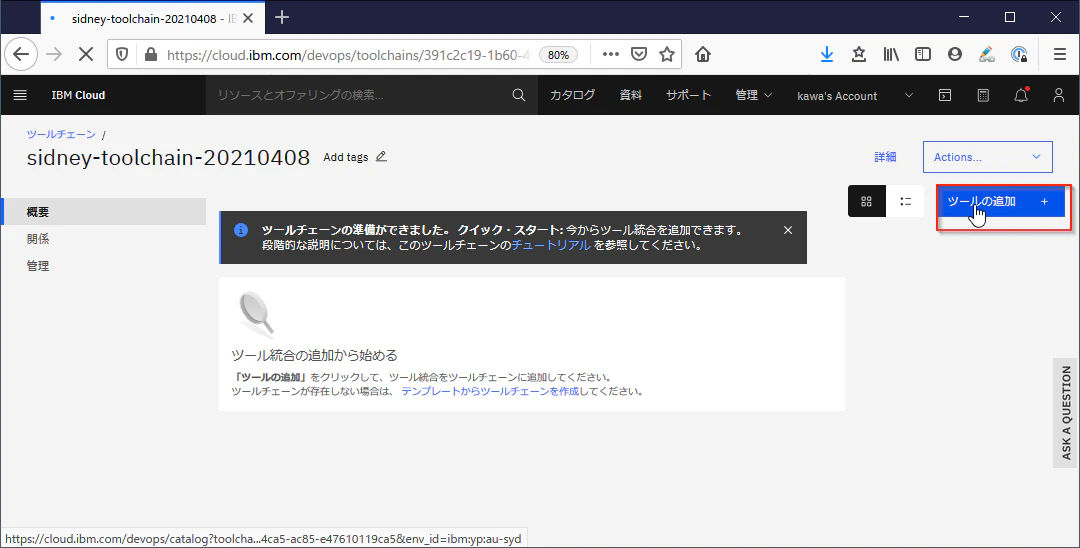The width and height of the screenshot is (1080, 548).
Task: Click the pencil extension icon in toolbar
Action: coord(986,54)
